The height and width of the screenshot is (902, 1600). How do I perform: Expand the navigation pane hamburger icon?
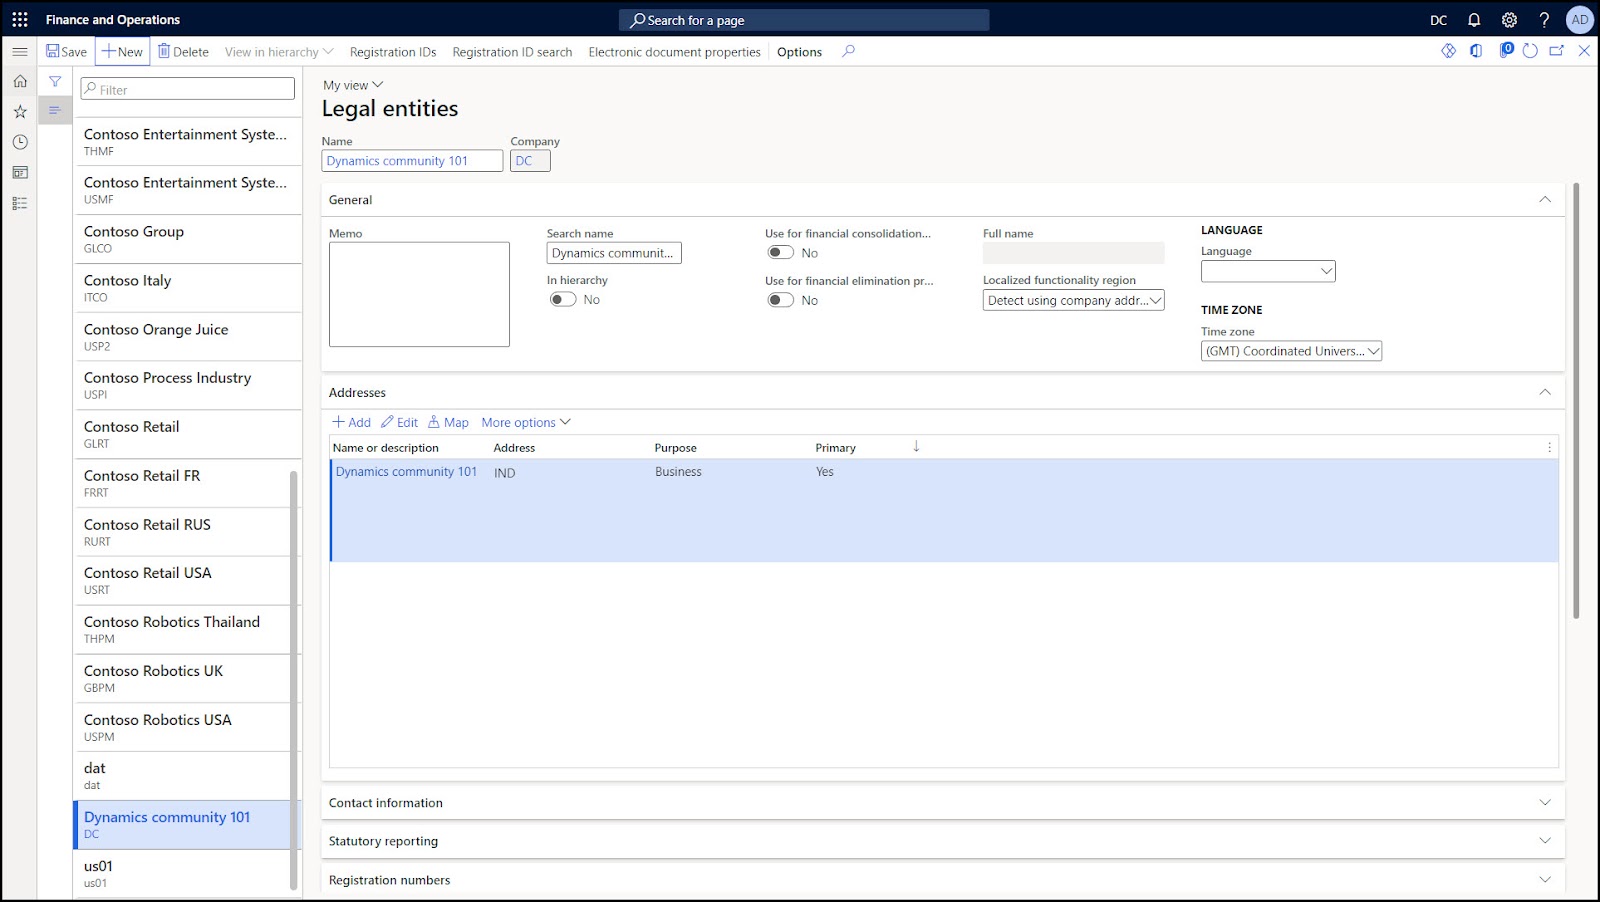coord(20,51)
